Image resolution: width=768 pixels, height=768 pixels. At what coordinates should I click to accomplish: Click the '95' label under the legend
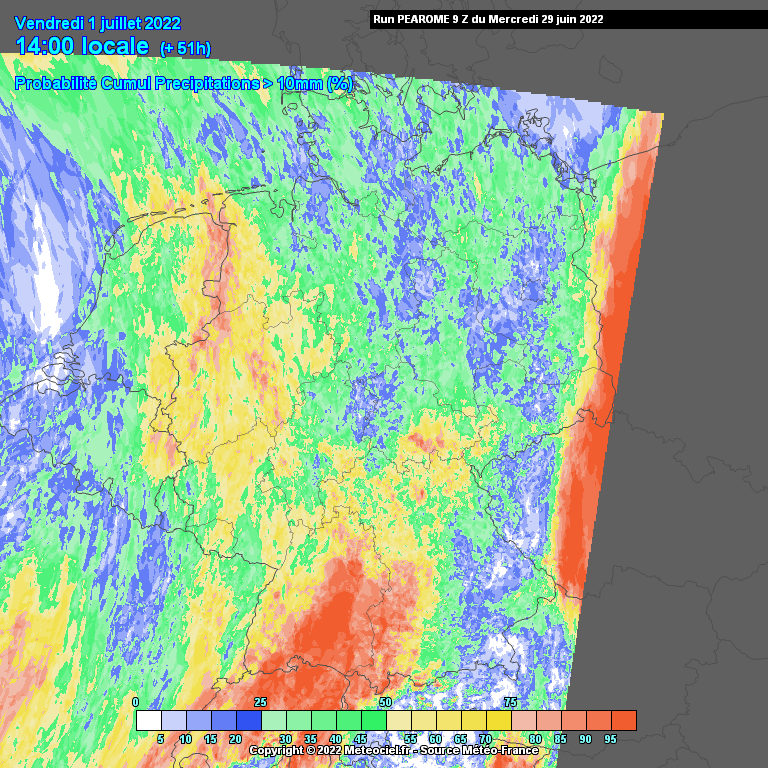coord(610,739)
